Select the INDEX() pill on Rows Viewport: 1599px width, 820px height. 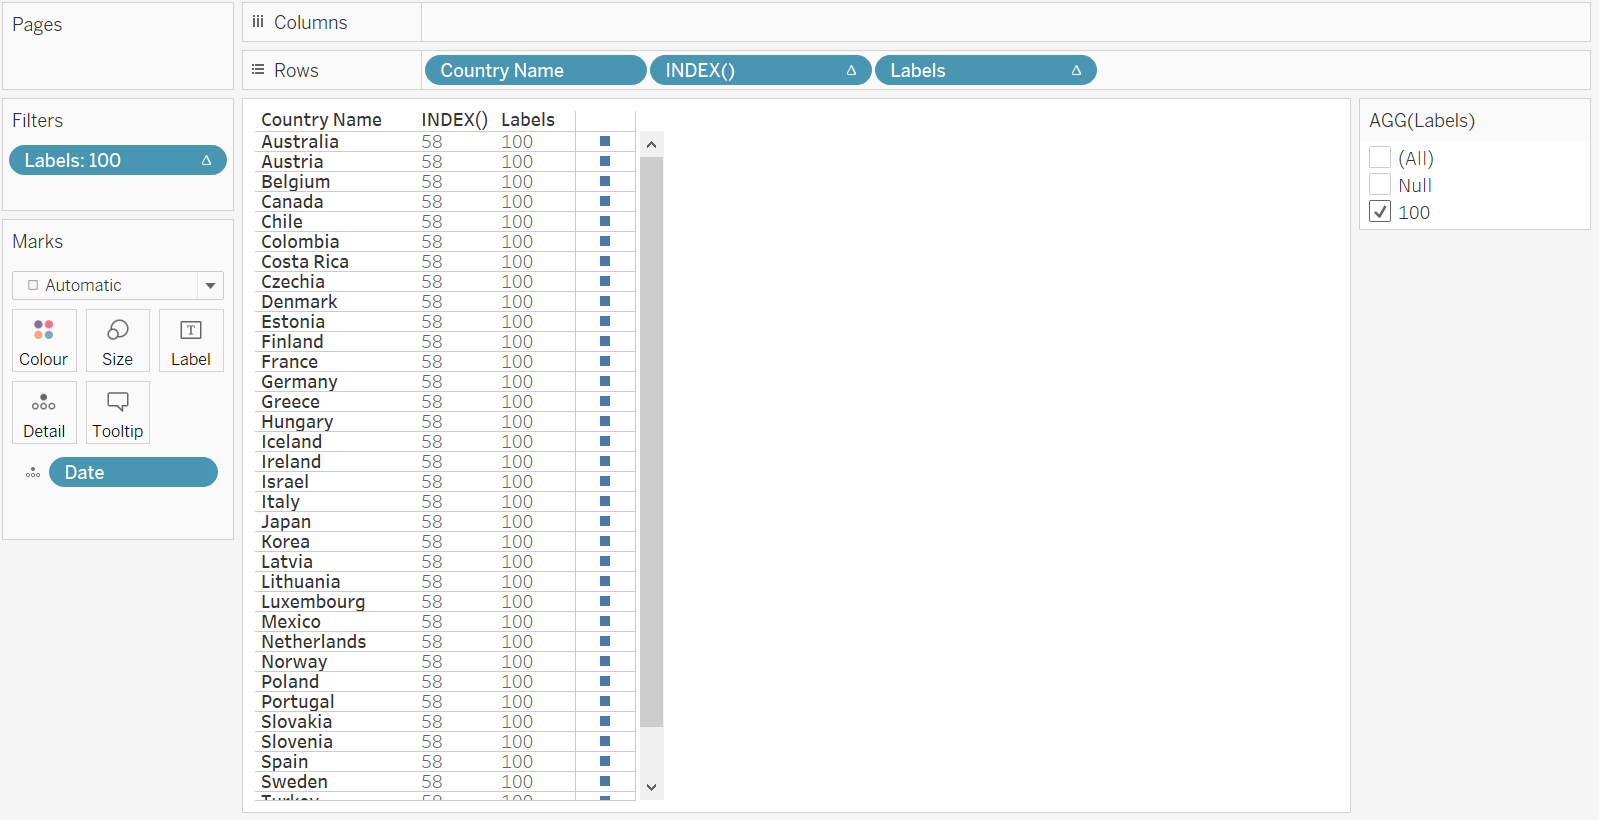(x=760, y=70)
